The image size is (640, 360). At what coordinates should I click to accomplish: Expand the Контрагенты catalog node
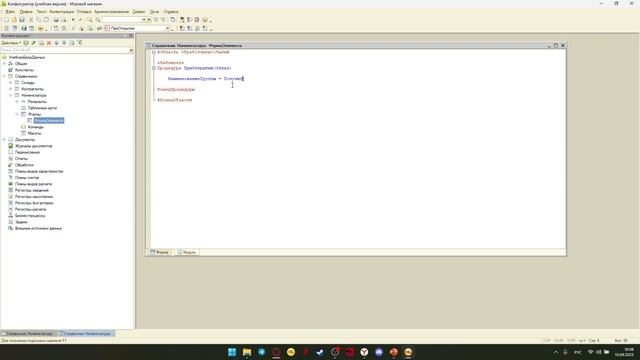click(x=11, y=89)
